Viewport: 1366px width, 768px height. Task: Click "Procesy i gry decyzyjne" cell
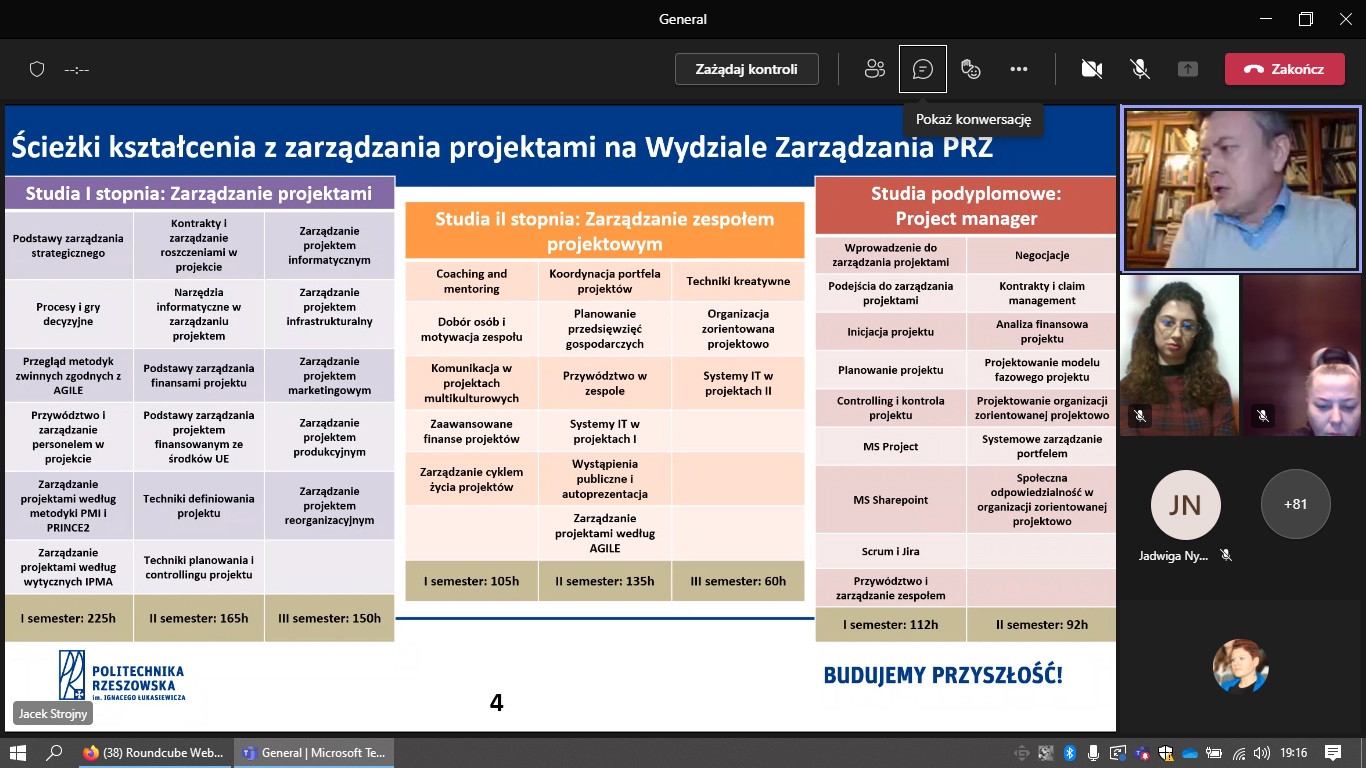68,314
